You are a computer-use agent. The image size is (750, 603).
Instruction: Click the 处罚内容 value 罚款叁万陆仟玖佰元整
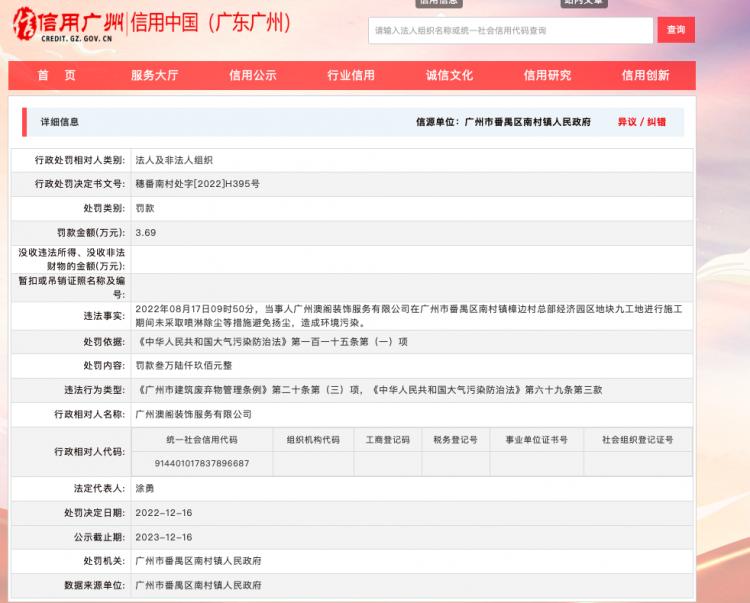click(x=184, y=365)
